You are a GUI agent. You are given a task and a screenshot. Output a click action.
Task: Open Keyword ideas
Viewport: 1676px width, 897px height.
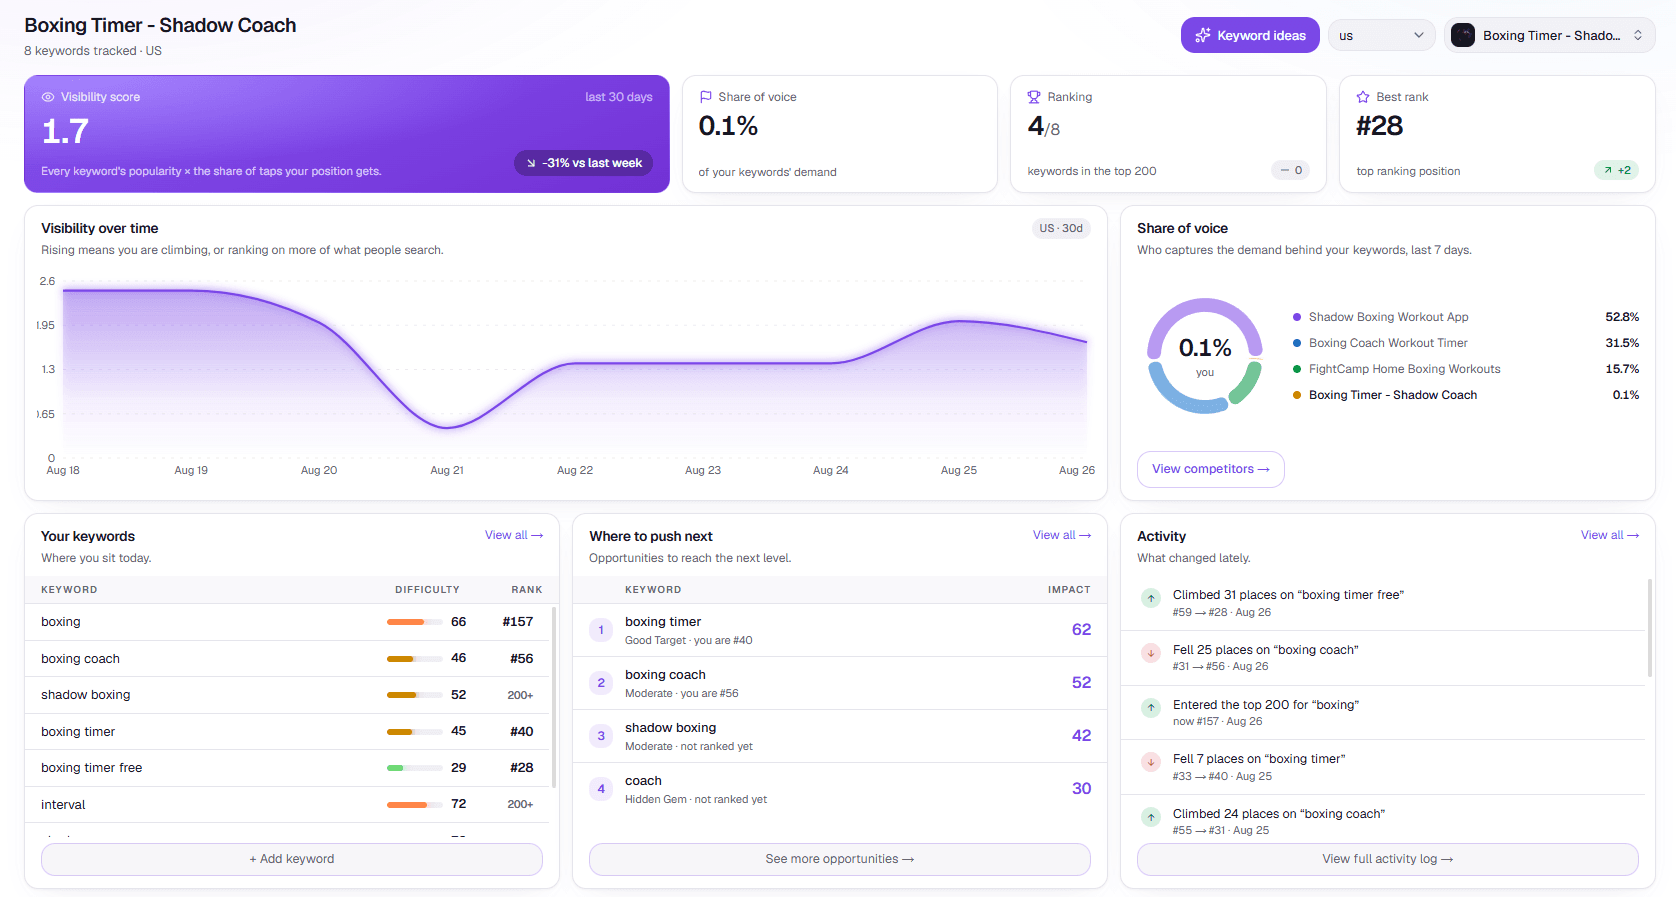pyautogui.click(x=1250, y=36)
